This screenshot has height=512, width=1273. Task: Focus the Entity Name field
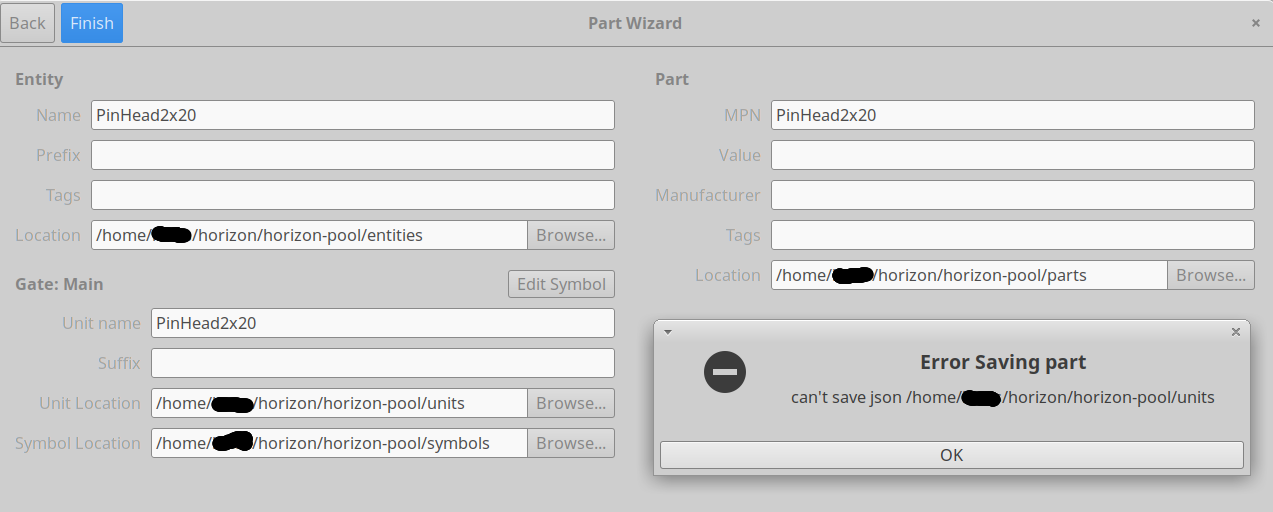353,115
